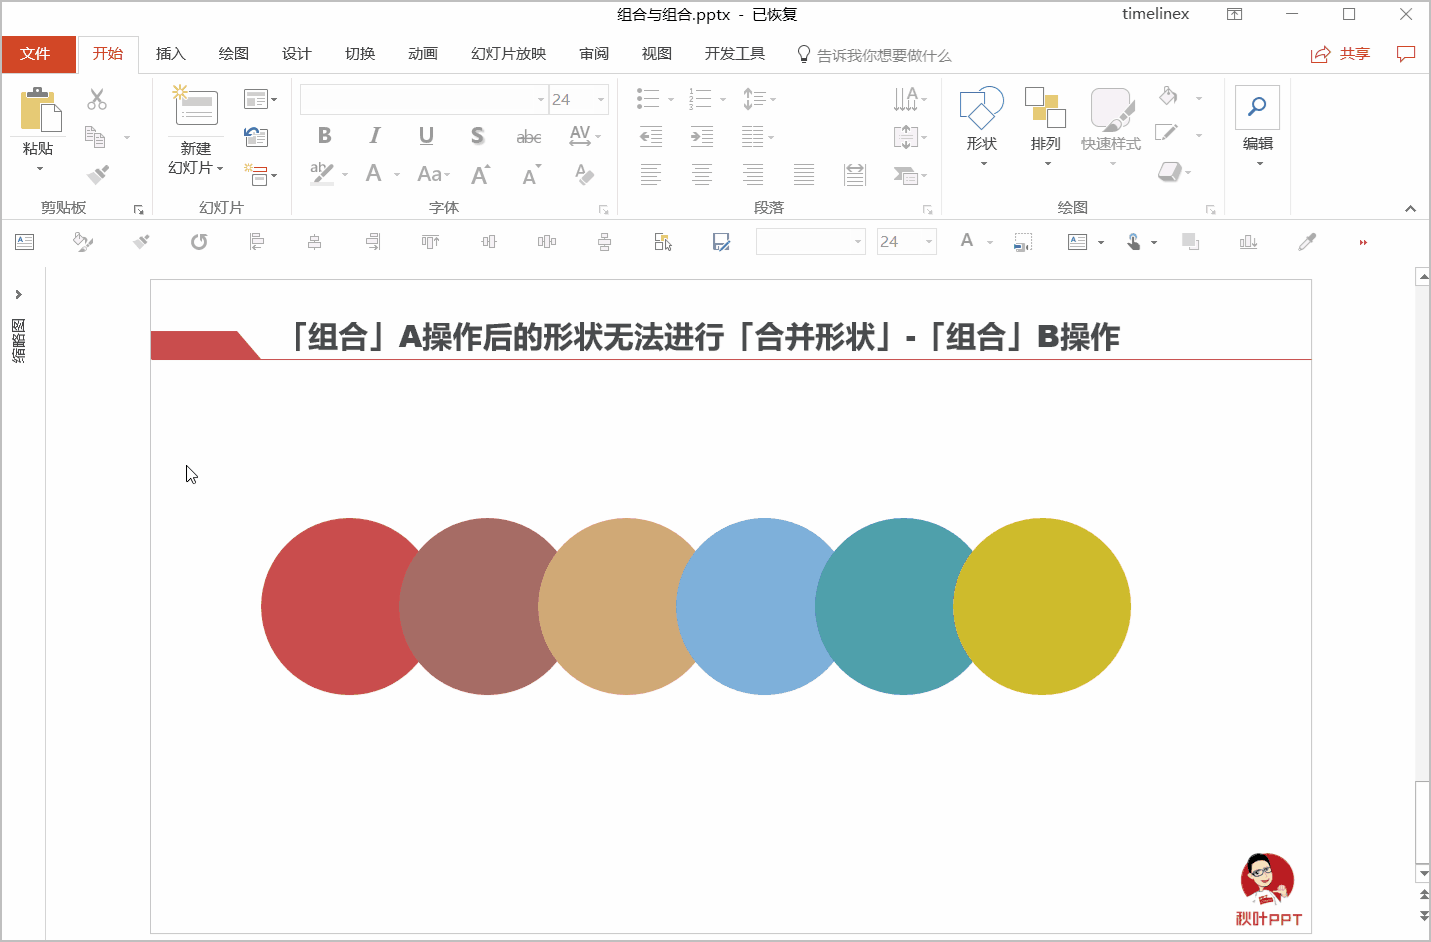
Task: Click eyedropper icon in quick toolbar
Action: (1307, 242)
